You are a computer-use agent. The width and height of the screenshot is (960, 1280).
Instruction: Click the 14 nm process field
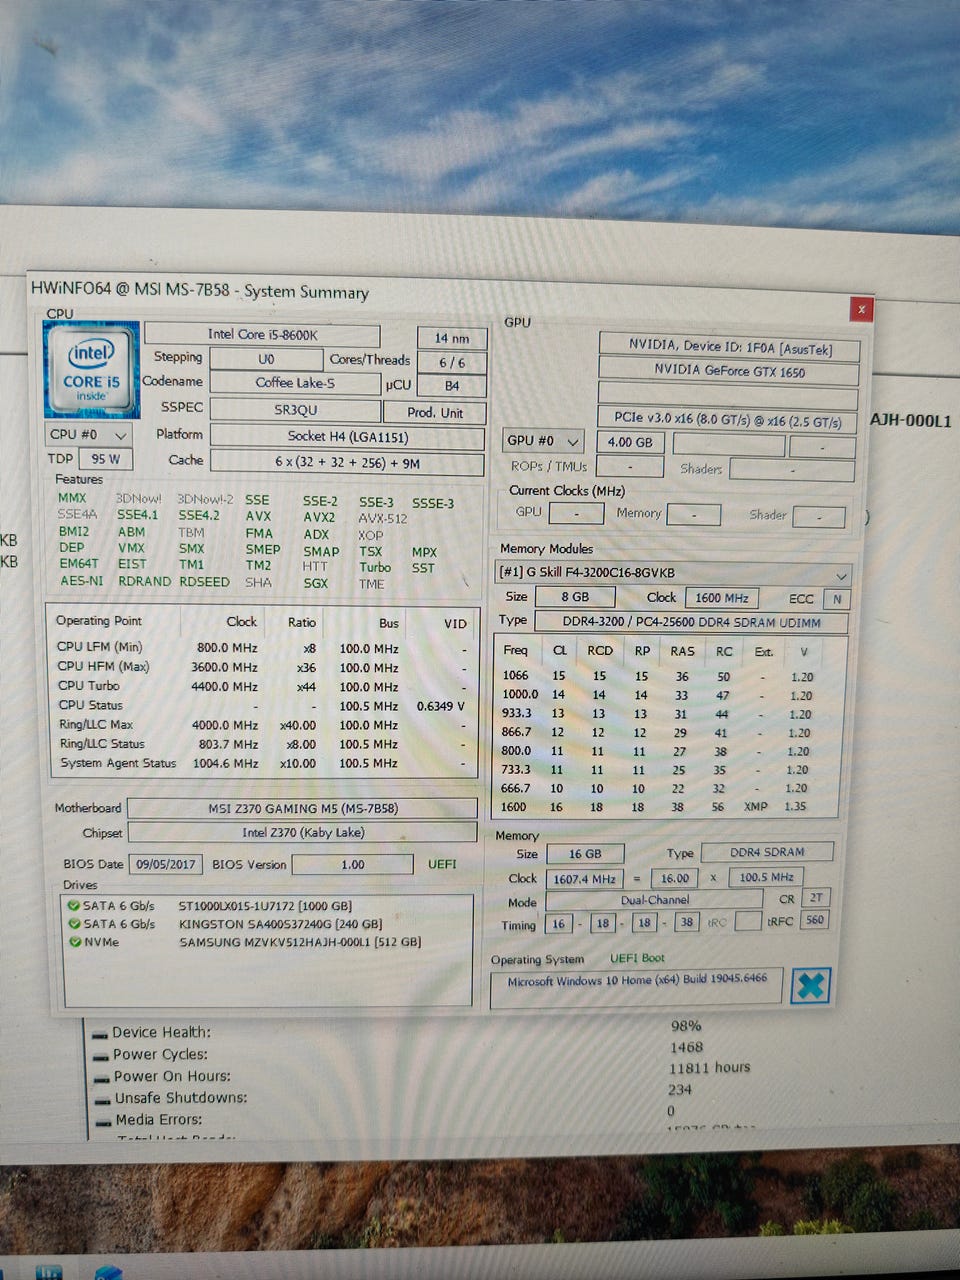[x=452, y=338]
